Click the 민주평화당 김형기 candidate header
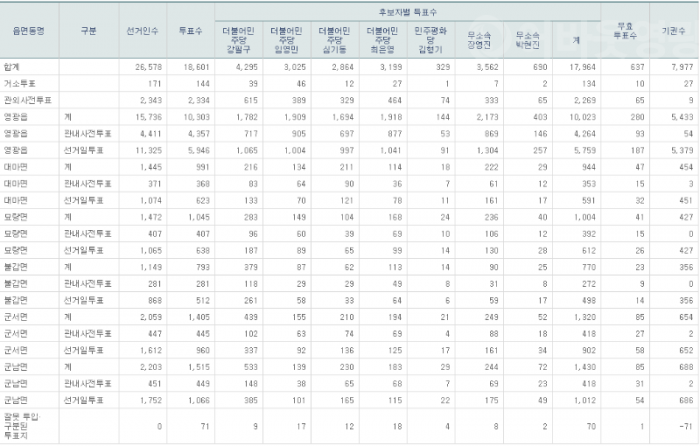700x446 pixels. click(x=431, y=38)
